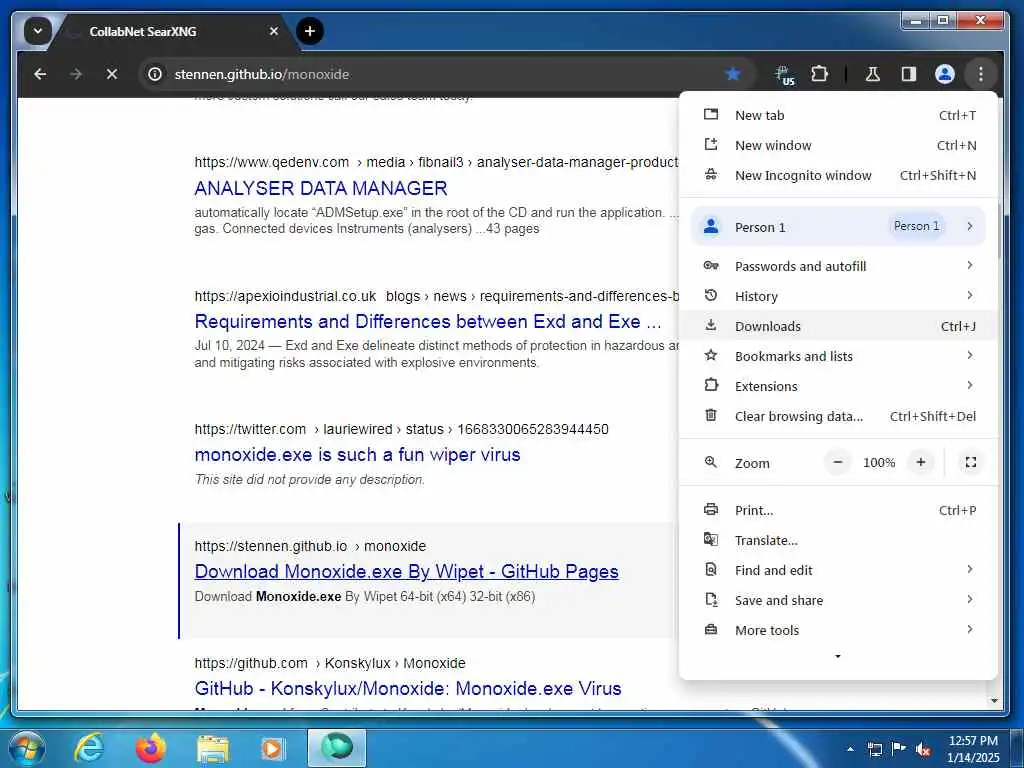This screenshot has height=768, width=1024.
Task: Close the three-dot Chrome menu button
Action: point(980,74)
